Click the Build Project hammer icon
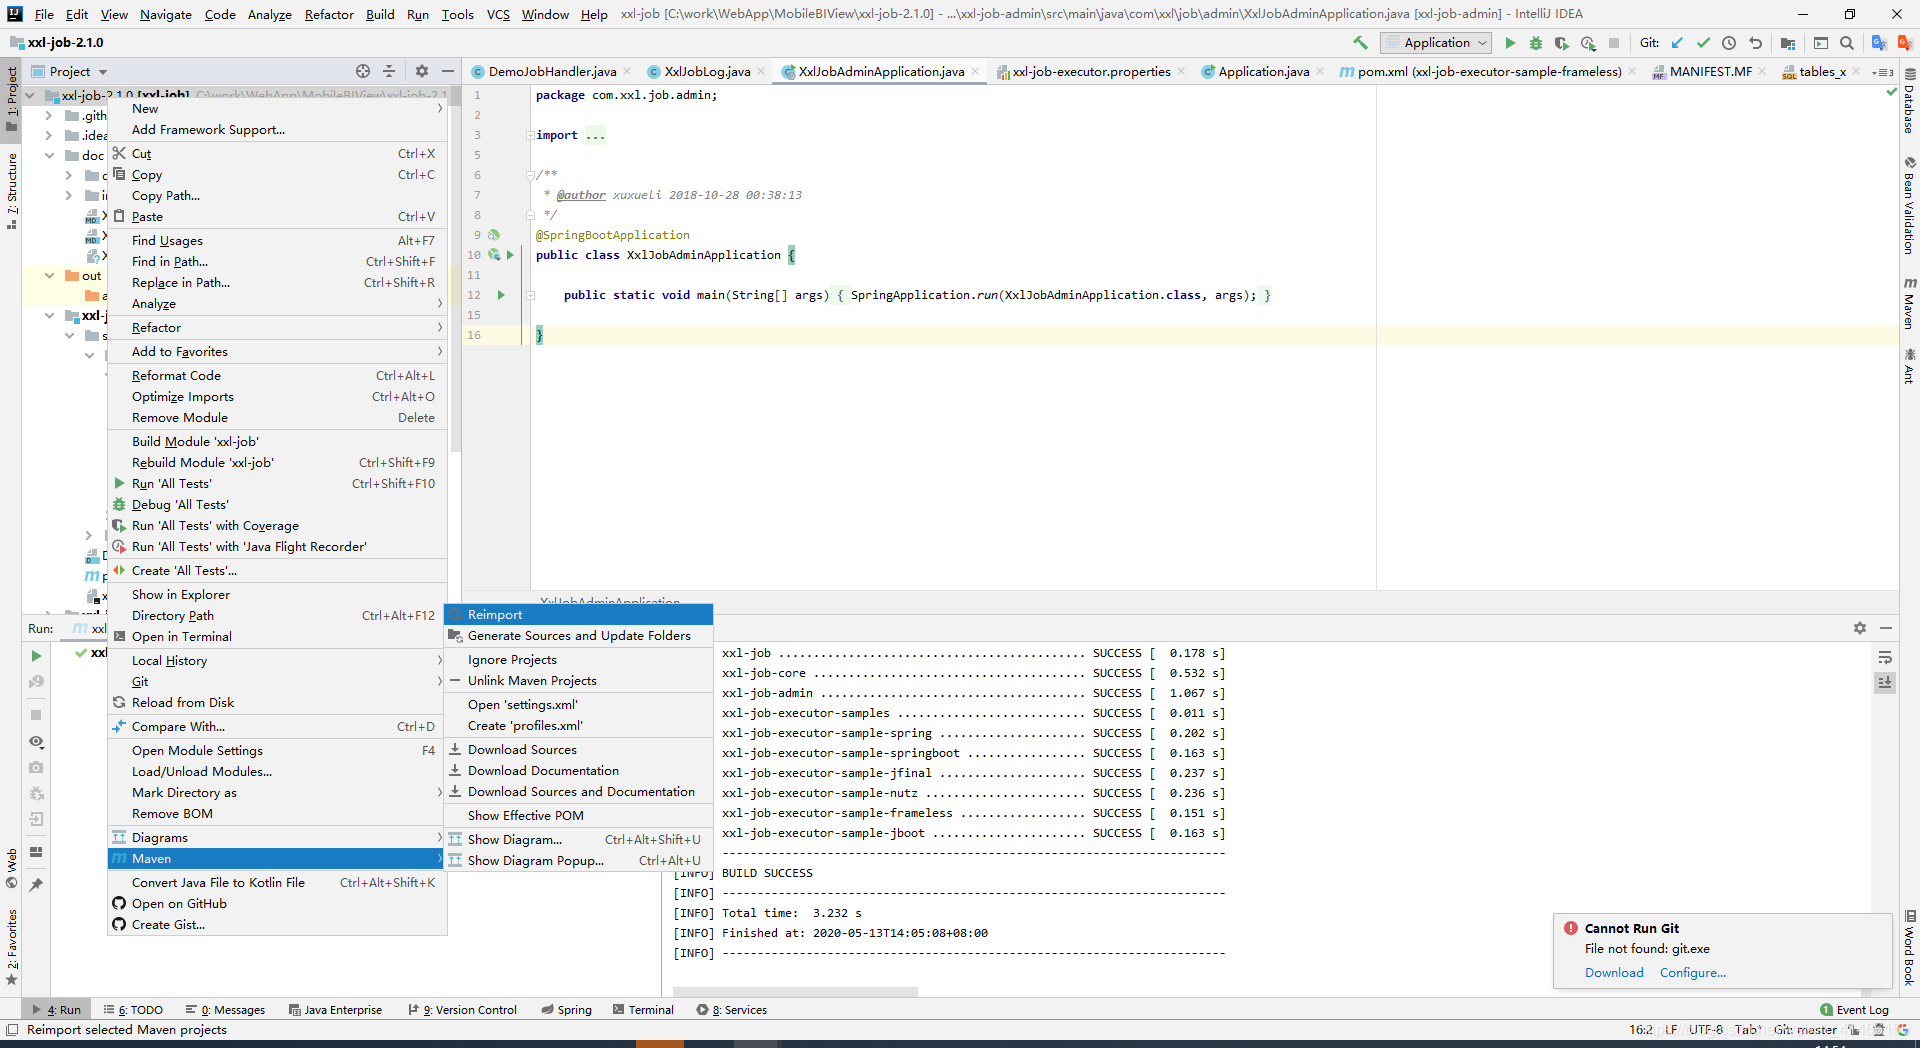 click(x=1360, y=43)
